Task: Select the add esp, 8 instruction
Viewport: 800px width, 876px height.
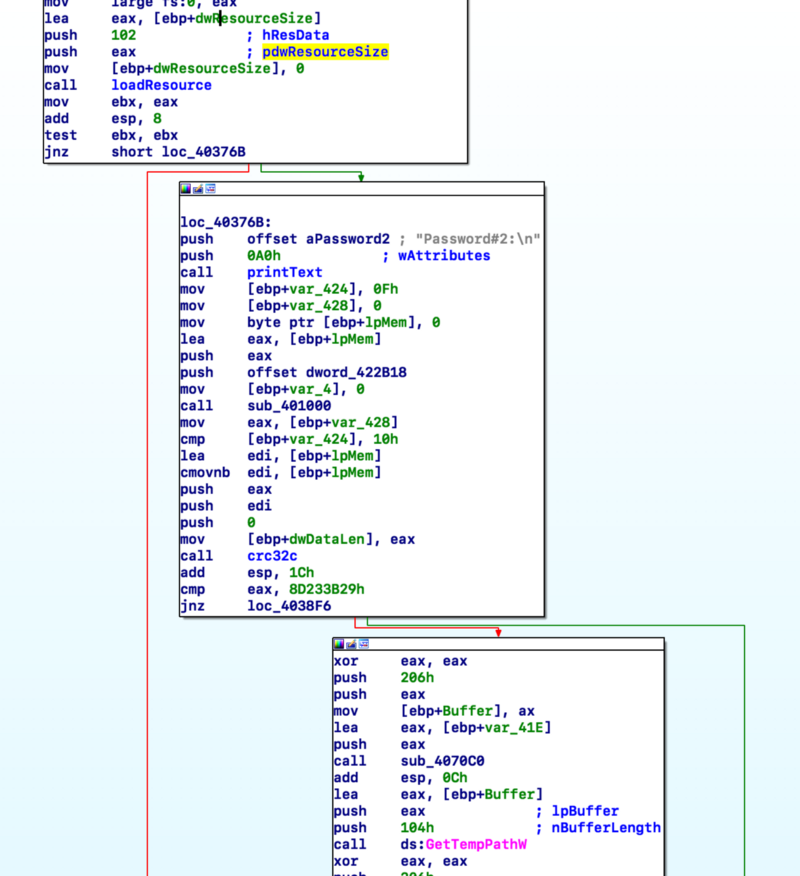Action: tap(103, 119)
